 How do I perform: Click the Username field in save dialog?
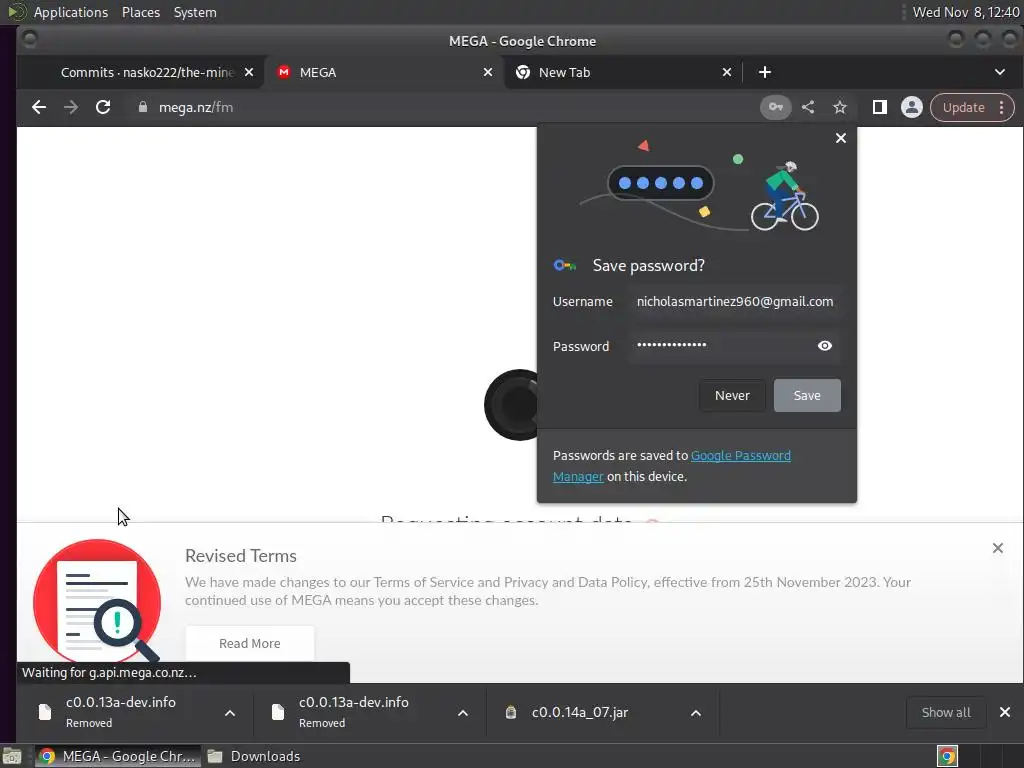735,302
